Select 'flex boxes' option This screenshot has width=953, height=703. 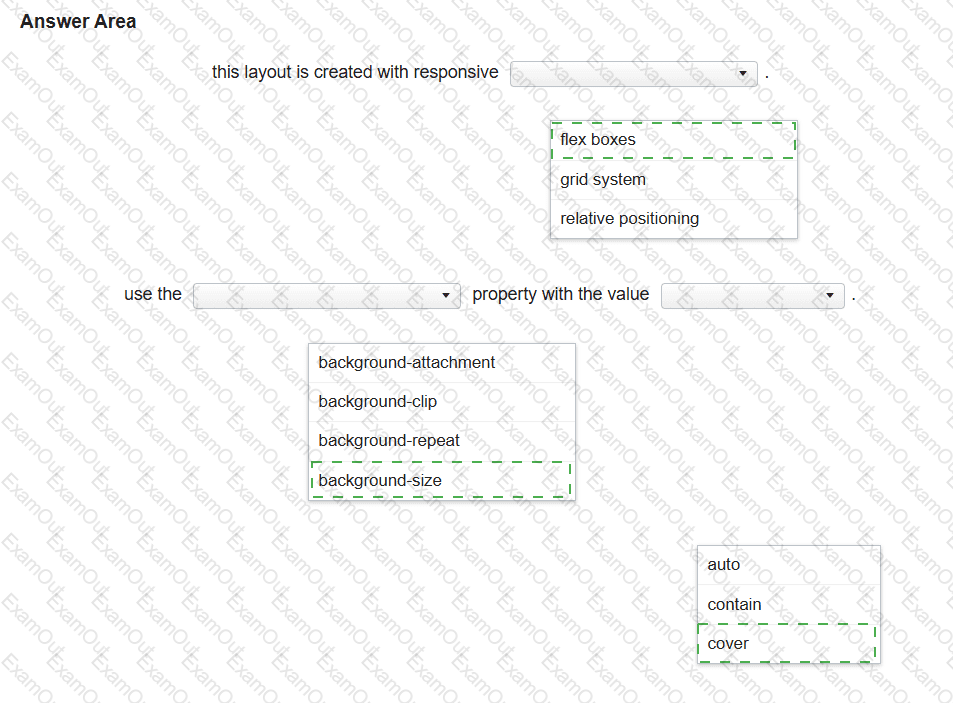coord(673,140)
